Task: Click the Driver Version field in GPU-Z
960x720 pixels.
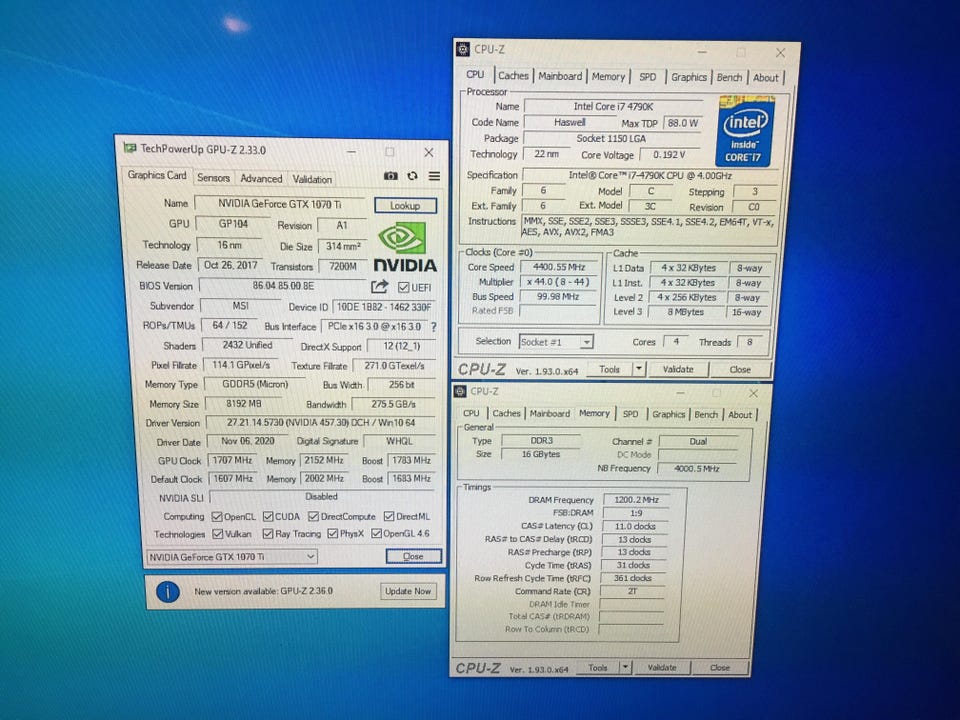Action: tap(321, 422)
